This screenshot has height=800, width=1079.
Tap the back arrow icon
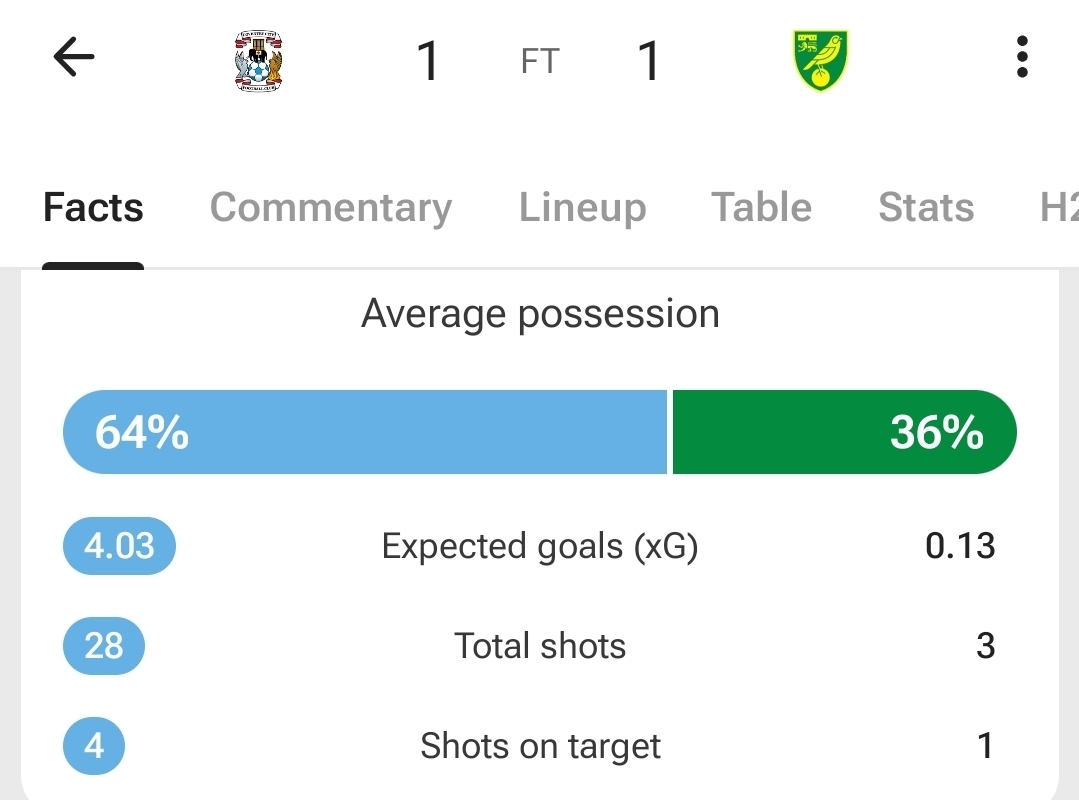click(73, 58)
